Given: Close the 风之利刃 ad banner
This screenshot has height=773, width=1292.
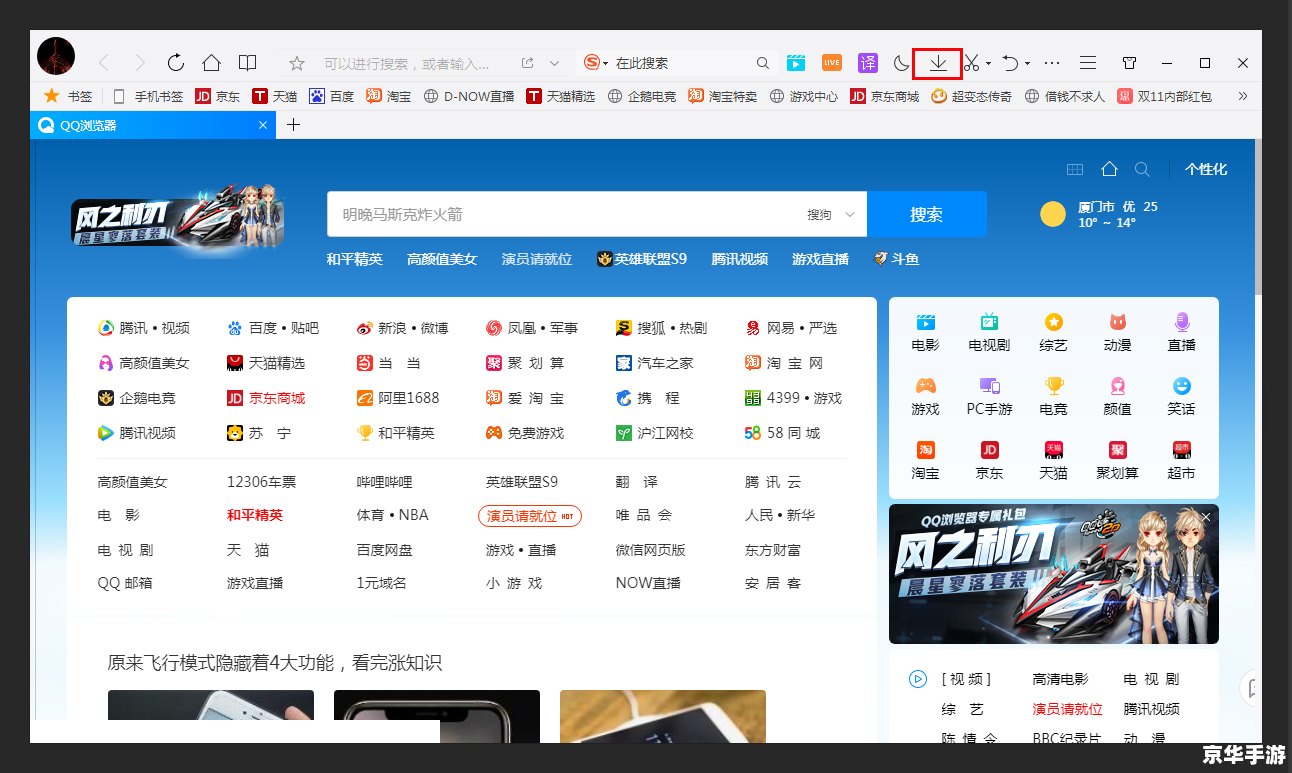Looking at the screenshot, I should pyautogui.click(x=1206, y=517).
